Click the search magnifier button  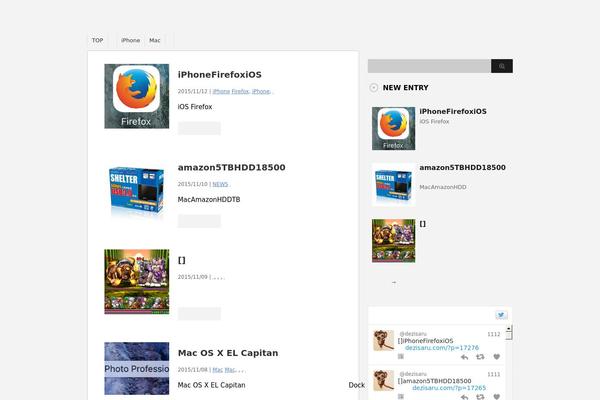pos(502,66)
